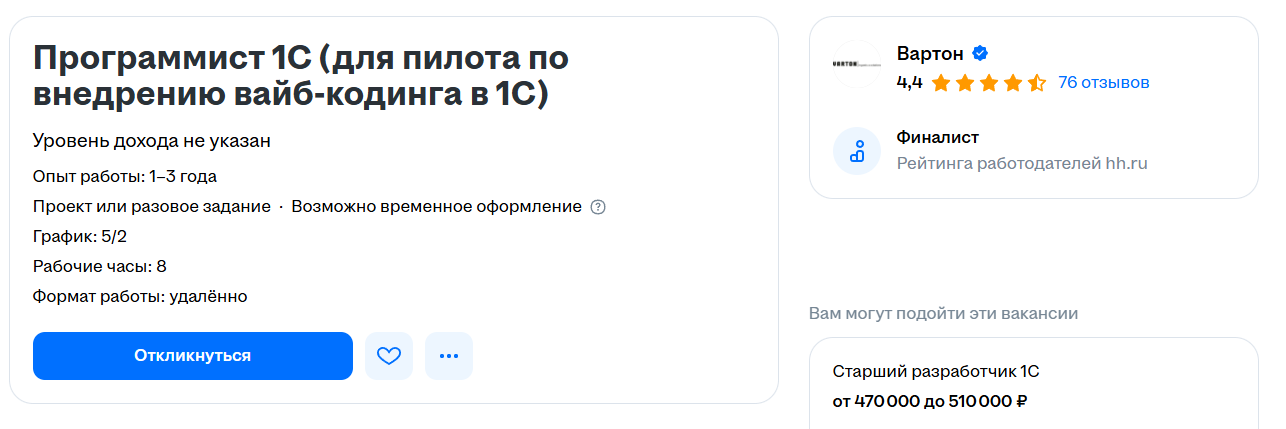This screenshot has height=429, width=1286.
Task: Open the three-dot more actions menu
Action: (449, 356)
